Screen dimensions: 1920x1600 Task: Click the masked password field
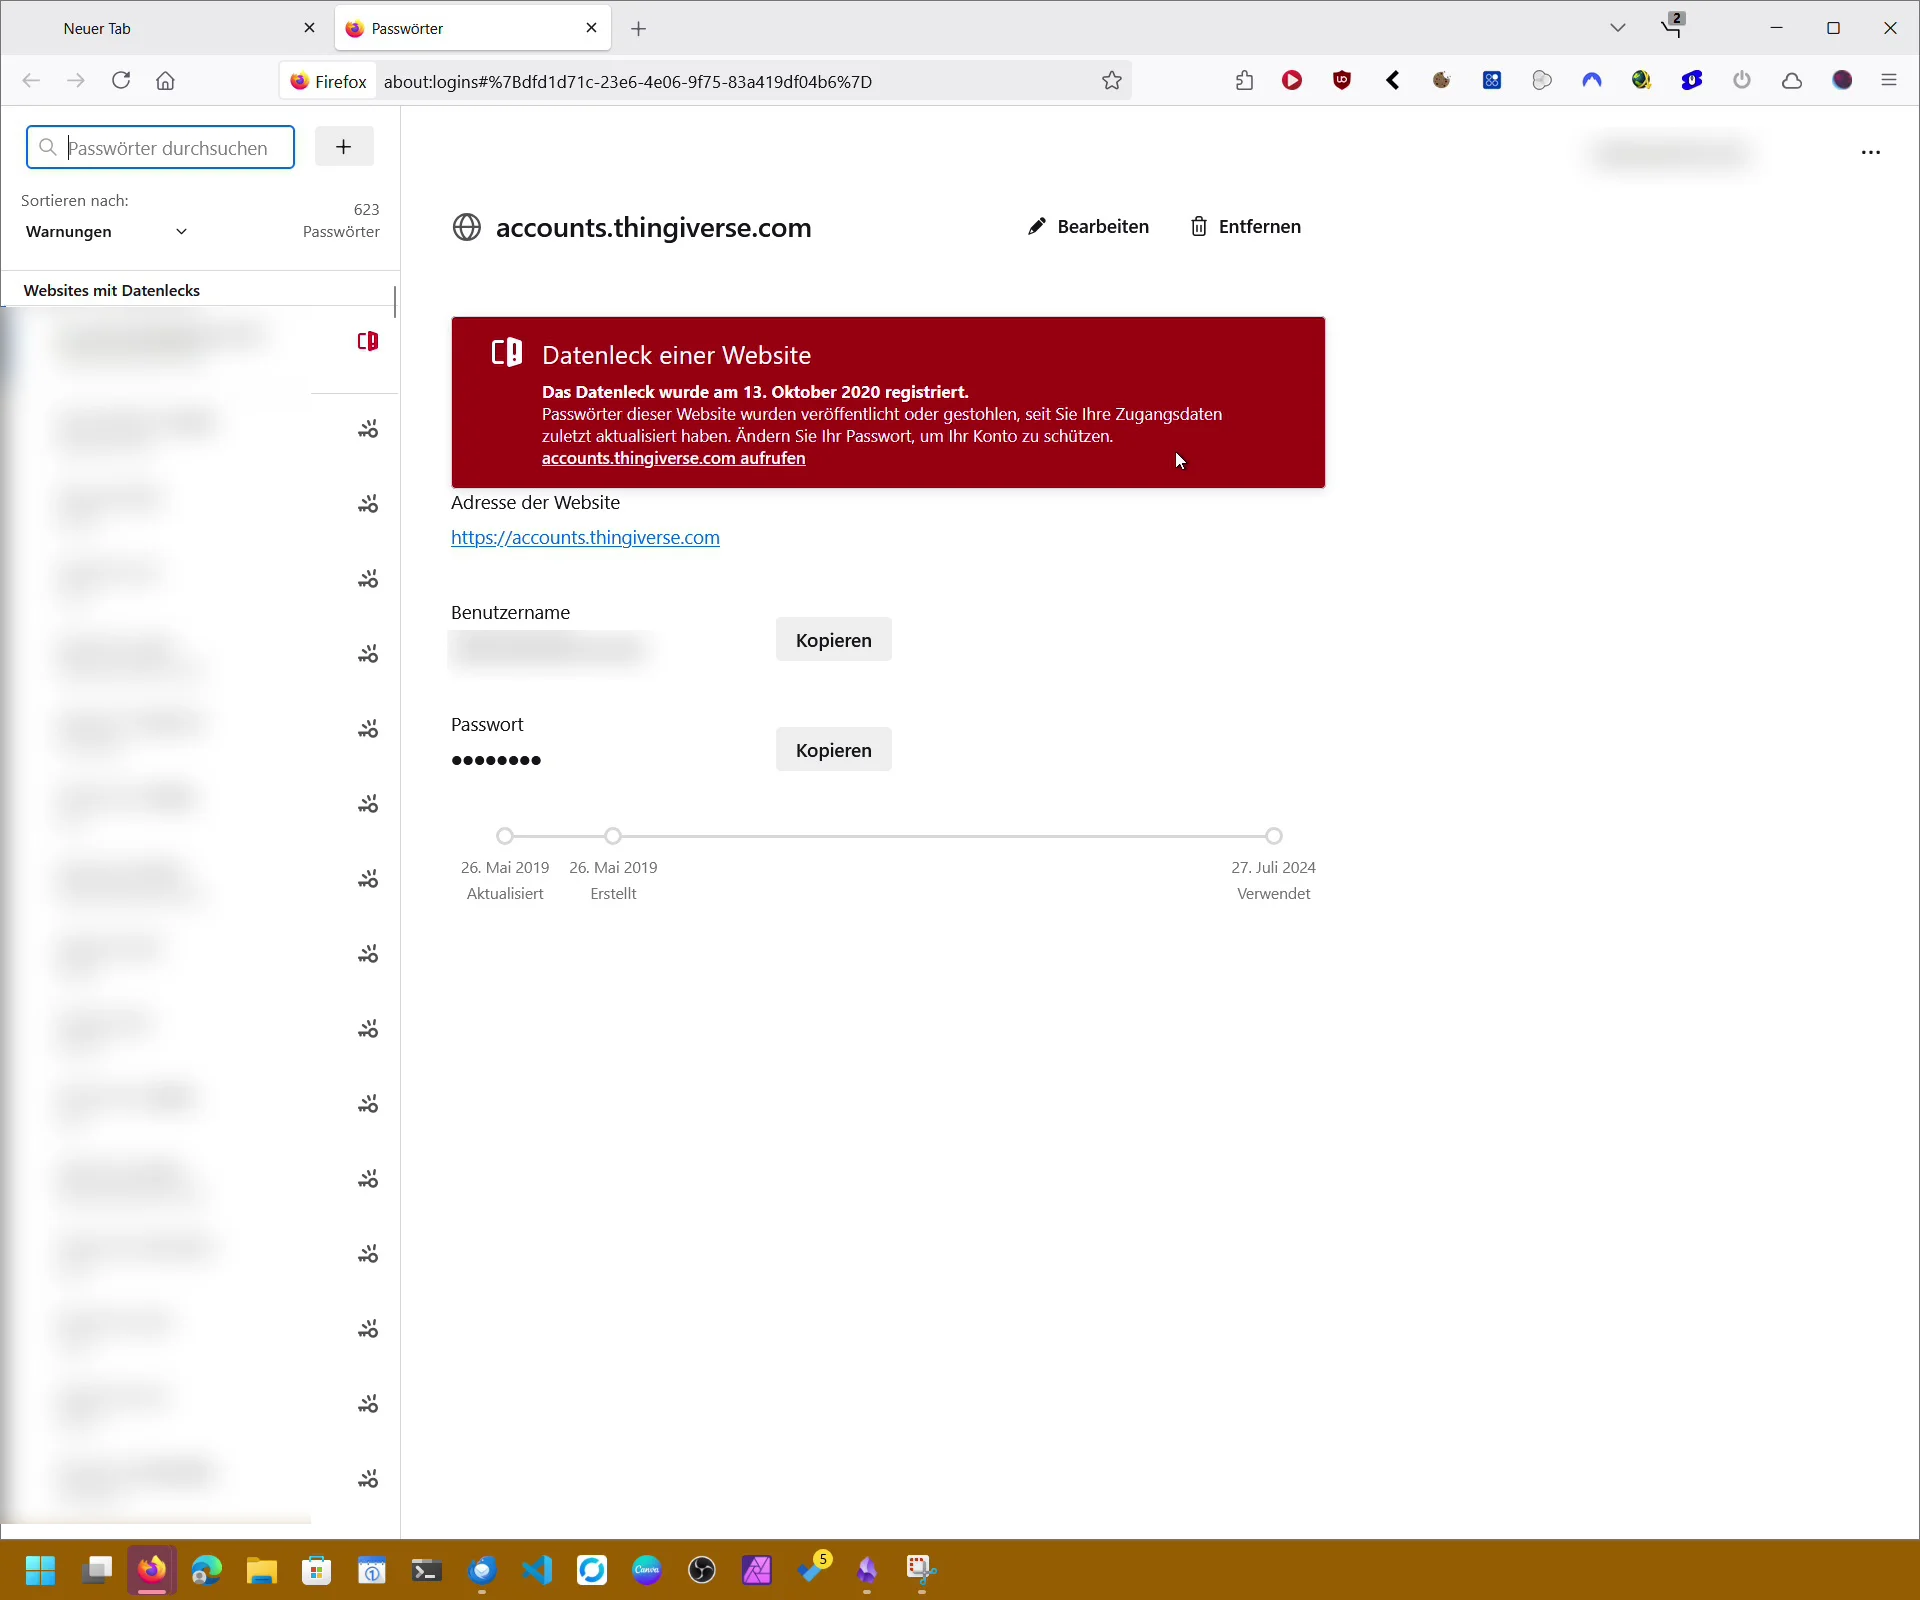(x=496, y=761)
